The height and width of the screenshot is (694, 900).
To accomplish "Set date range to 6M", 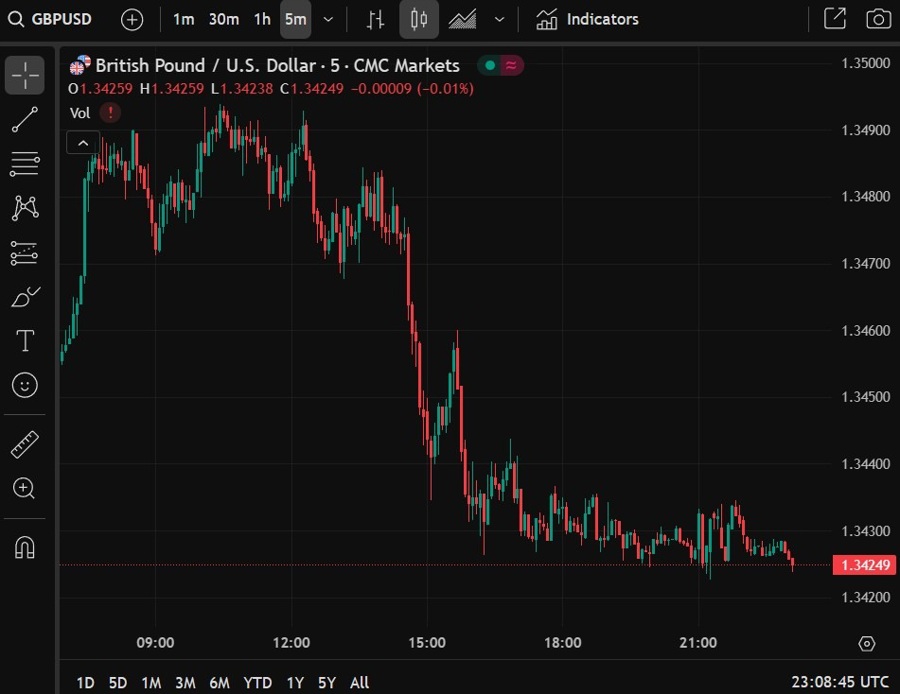I will [219, 683].
